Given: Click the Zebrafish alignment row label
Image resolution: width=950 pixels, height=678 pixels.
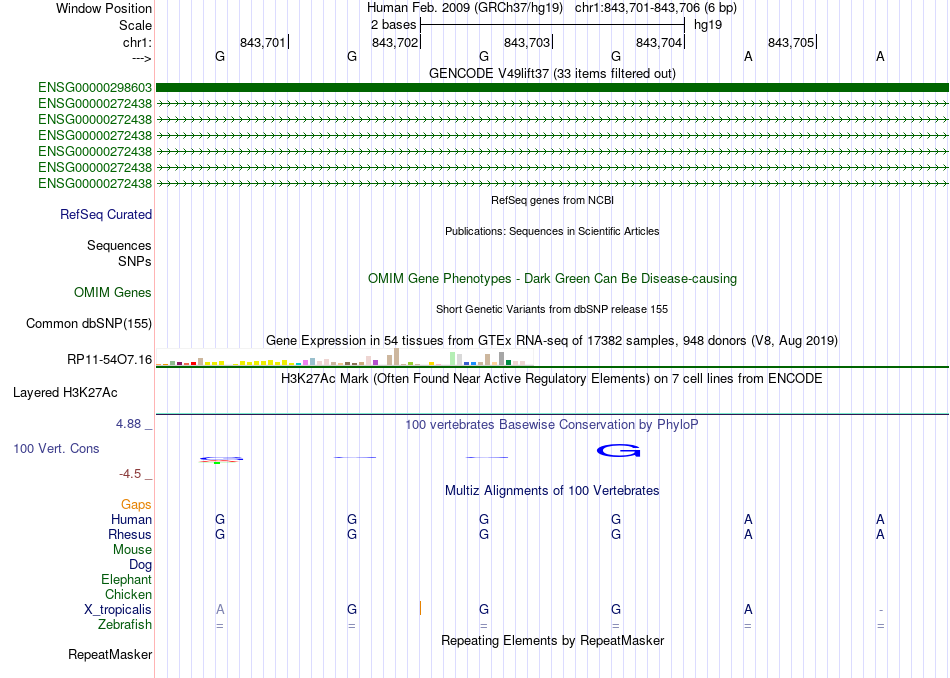Looking at the screenshot, I should tap(125, 624).
